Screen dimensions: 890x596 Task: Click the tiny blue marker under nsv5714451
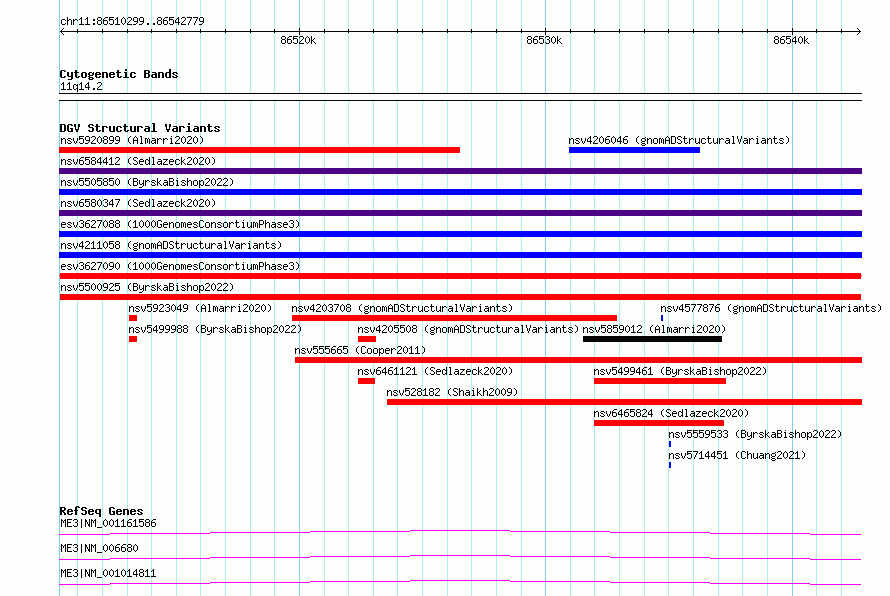670,465
